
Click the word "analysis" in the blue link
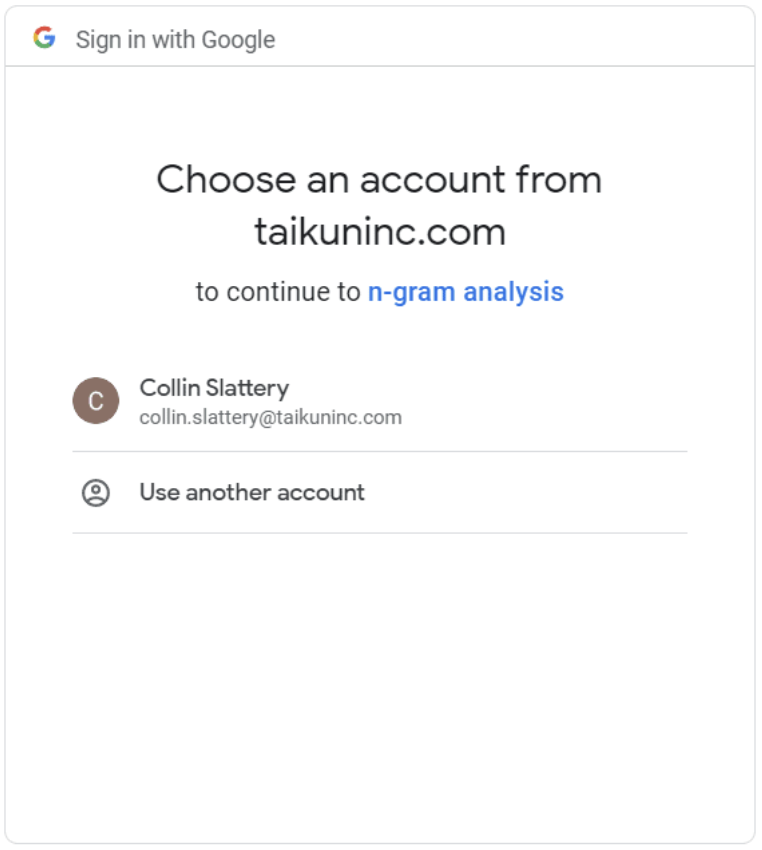(513, 292)
